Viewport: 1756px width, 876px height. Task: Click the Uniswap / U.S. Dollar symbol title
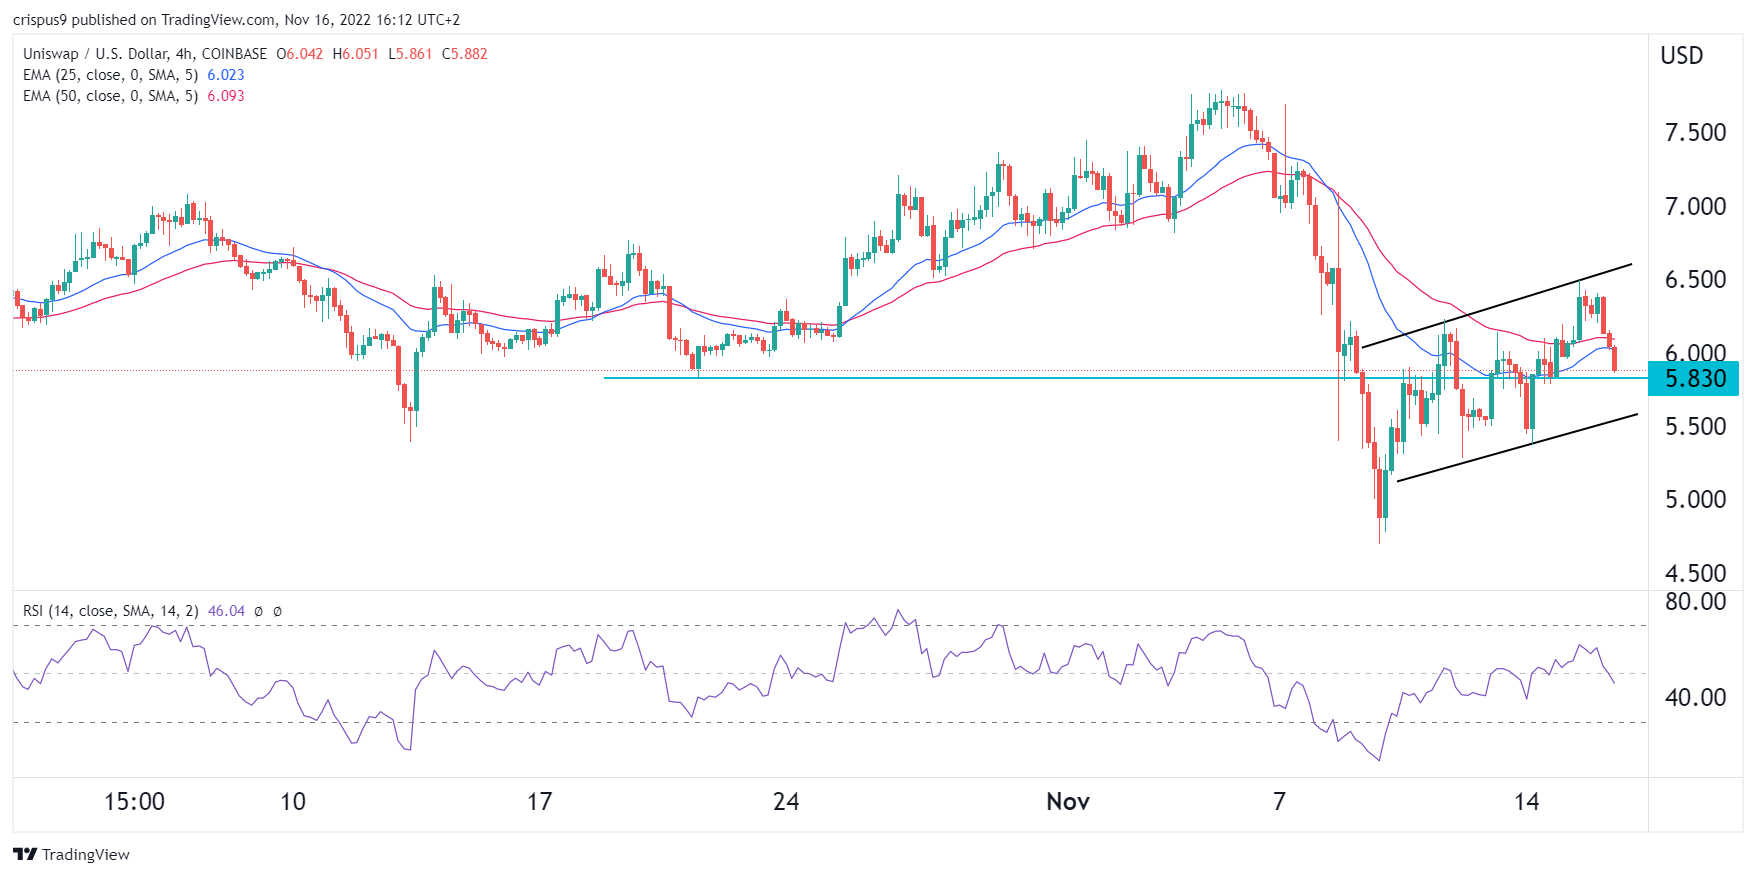click(145, 54)
